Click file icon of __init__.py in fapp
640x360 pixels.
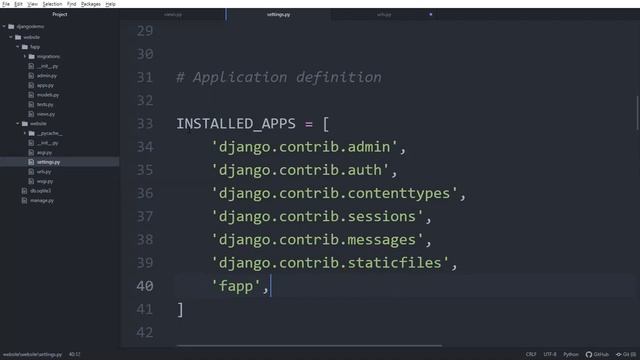tap(31, 66)
